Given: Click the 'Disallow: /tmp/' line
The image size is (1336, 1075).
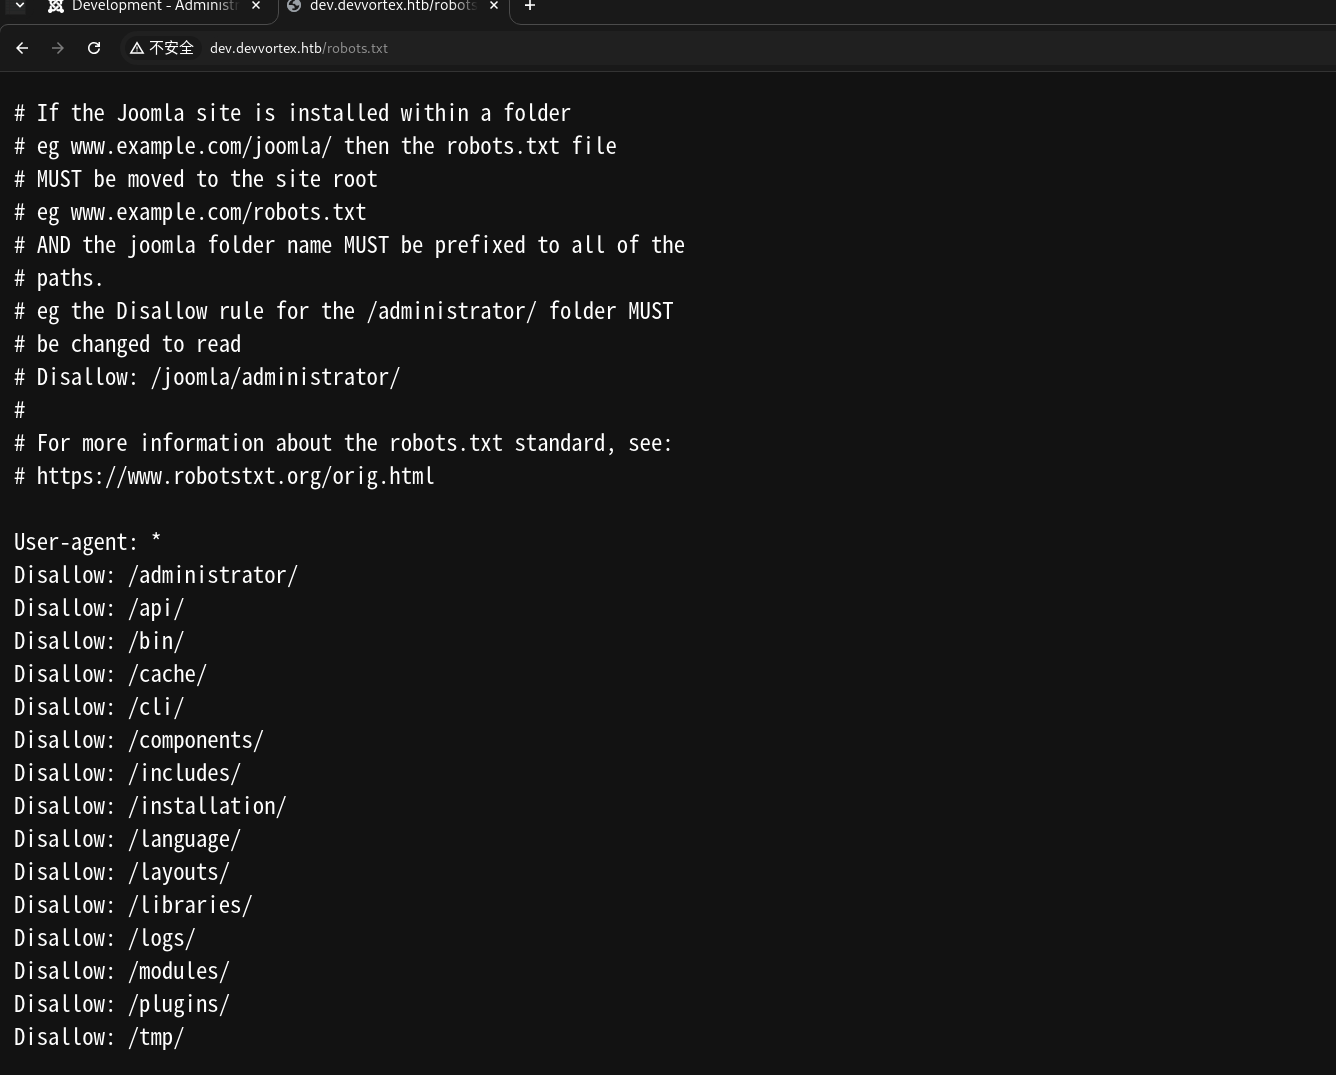Looking at the screenshot, I should coord(99,1037).
